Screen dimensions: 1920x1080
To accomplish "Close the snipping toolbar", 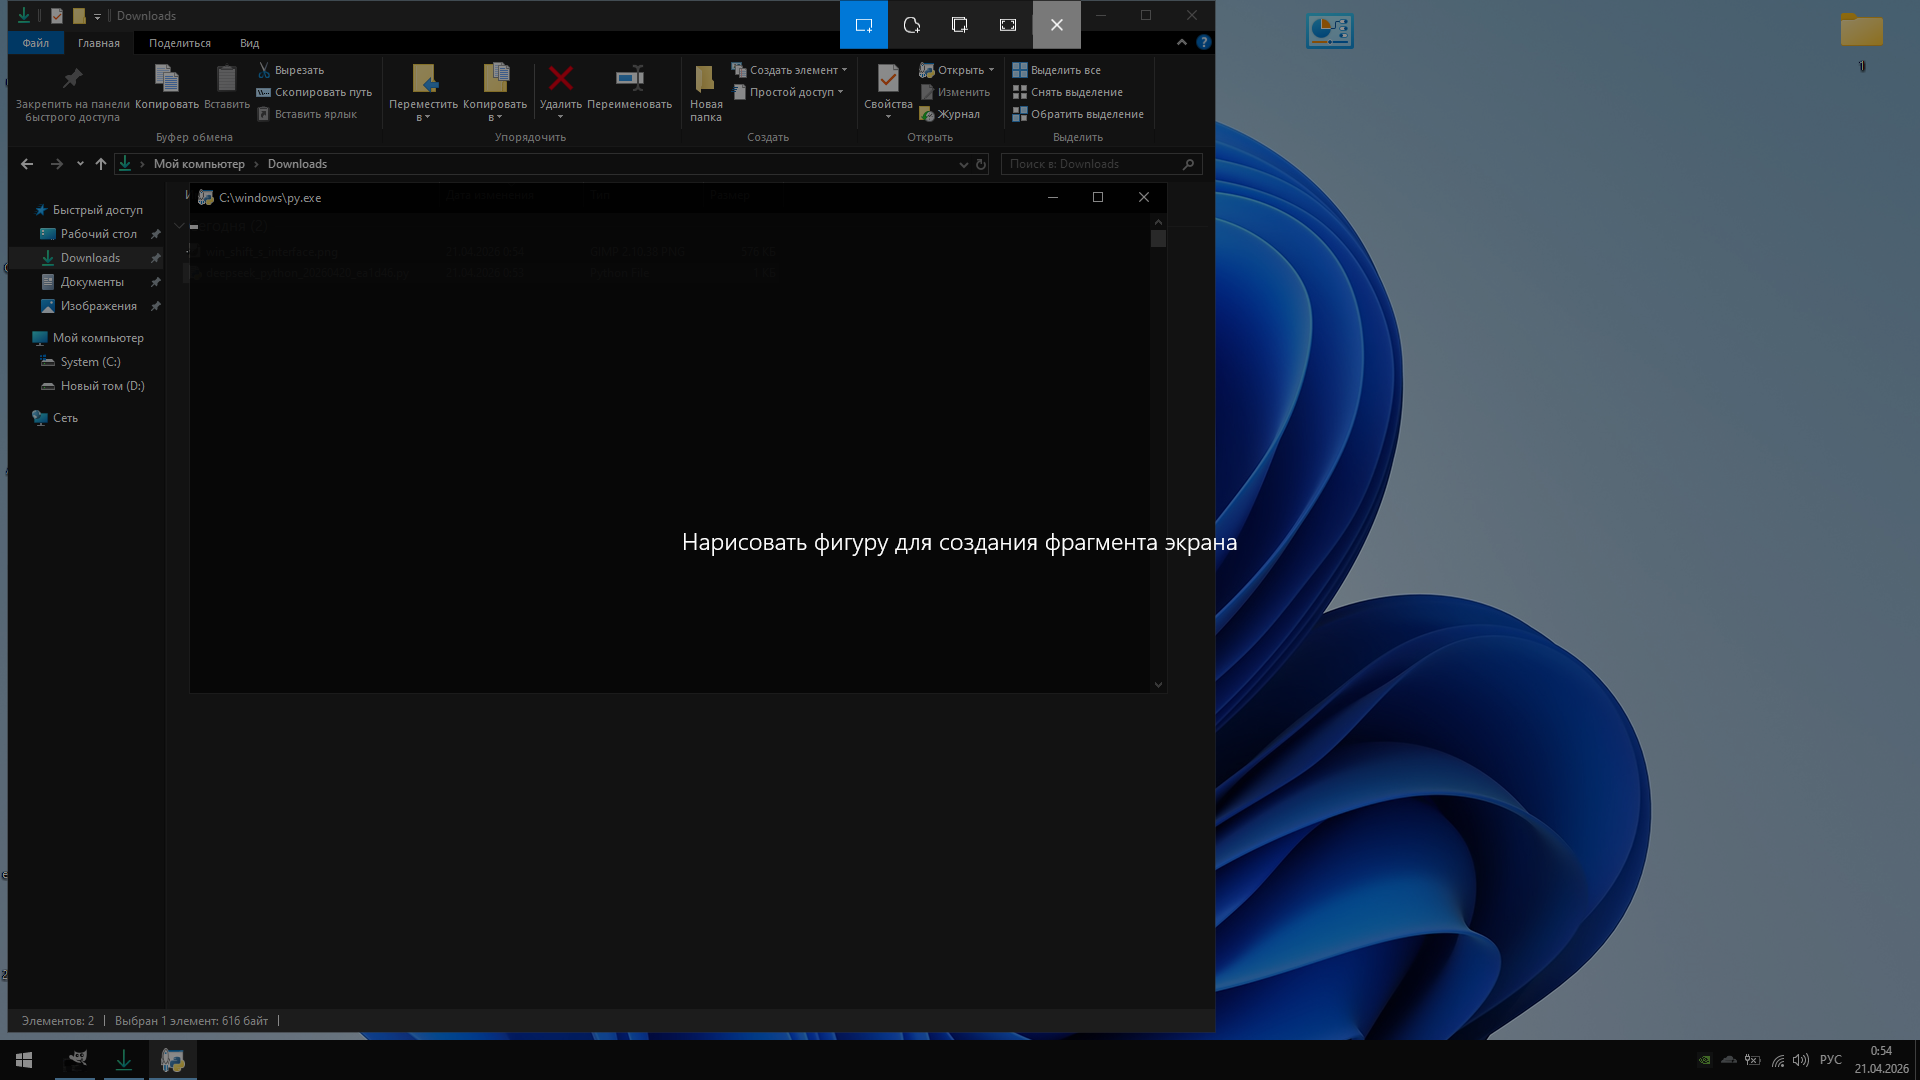I will [x=1057, y=25].
